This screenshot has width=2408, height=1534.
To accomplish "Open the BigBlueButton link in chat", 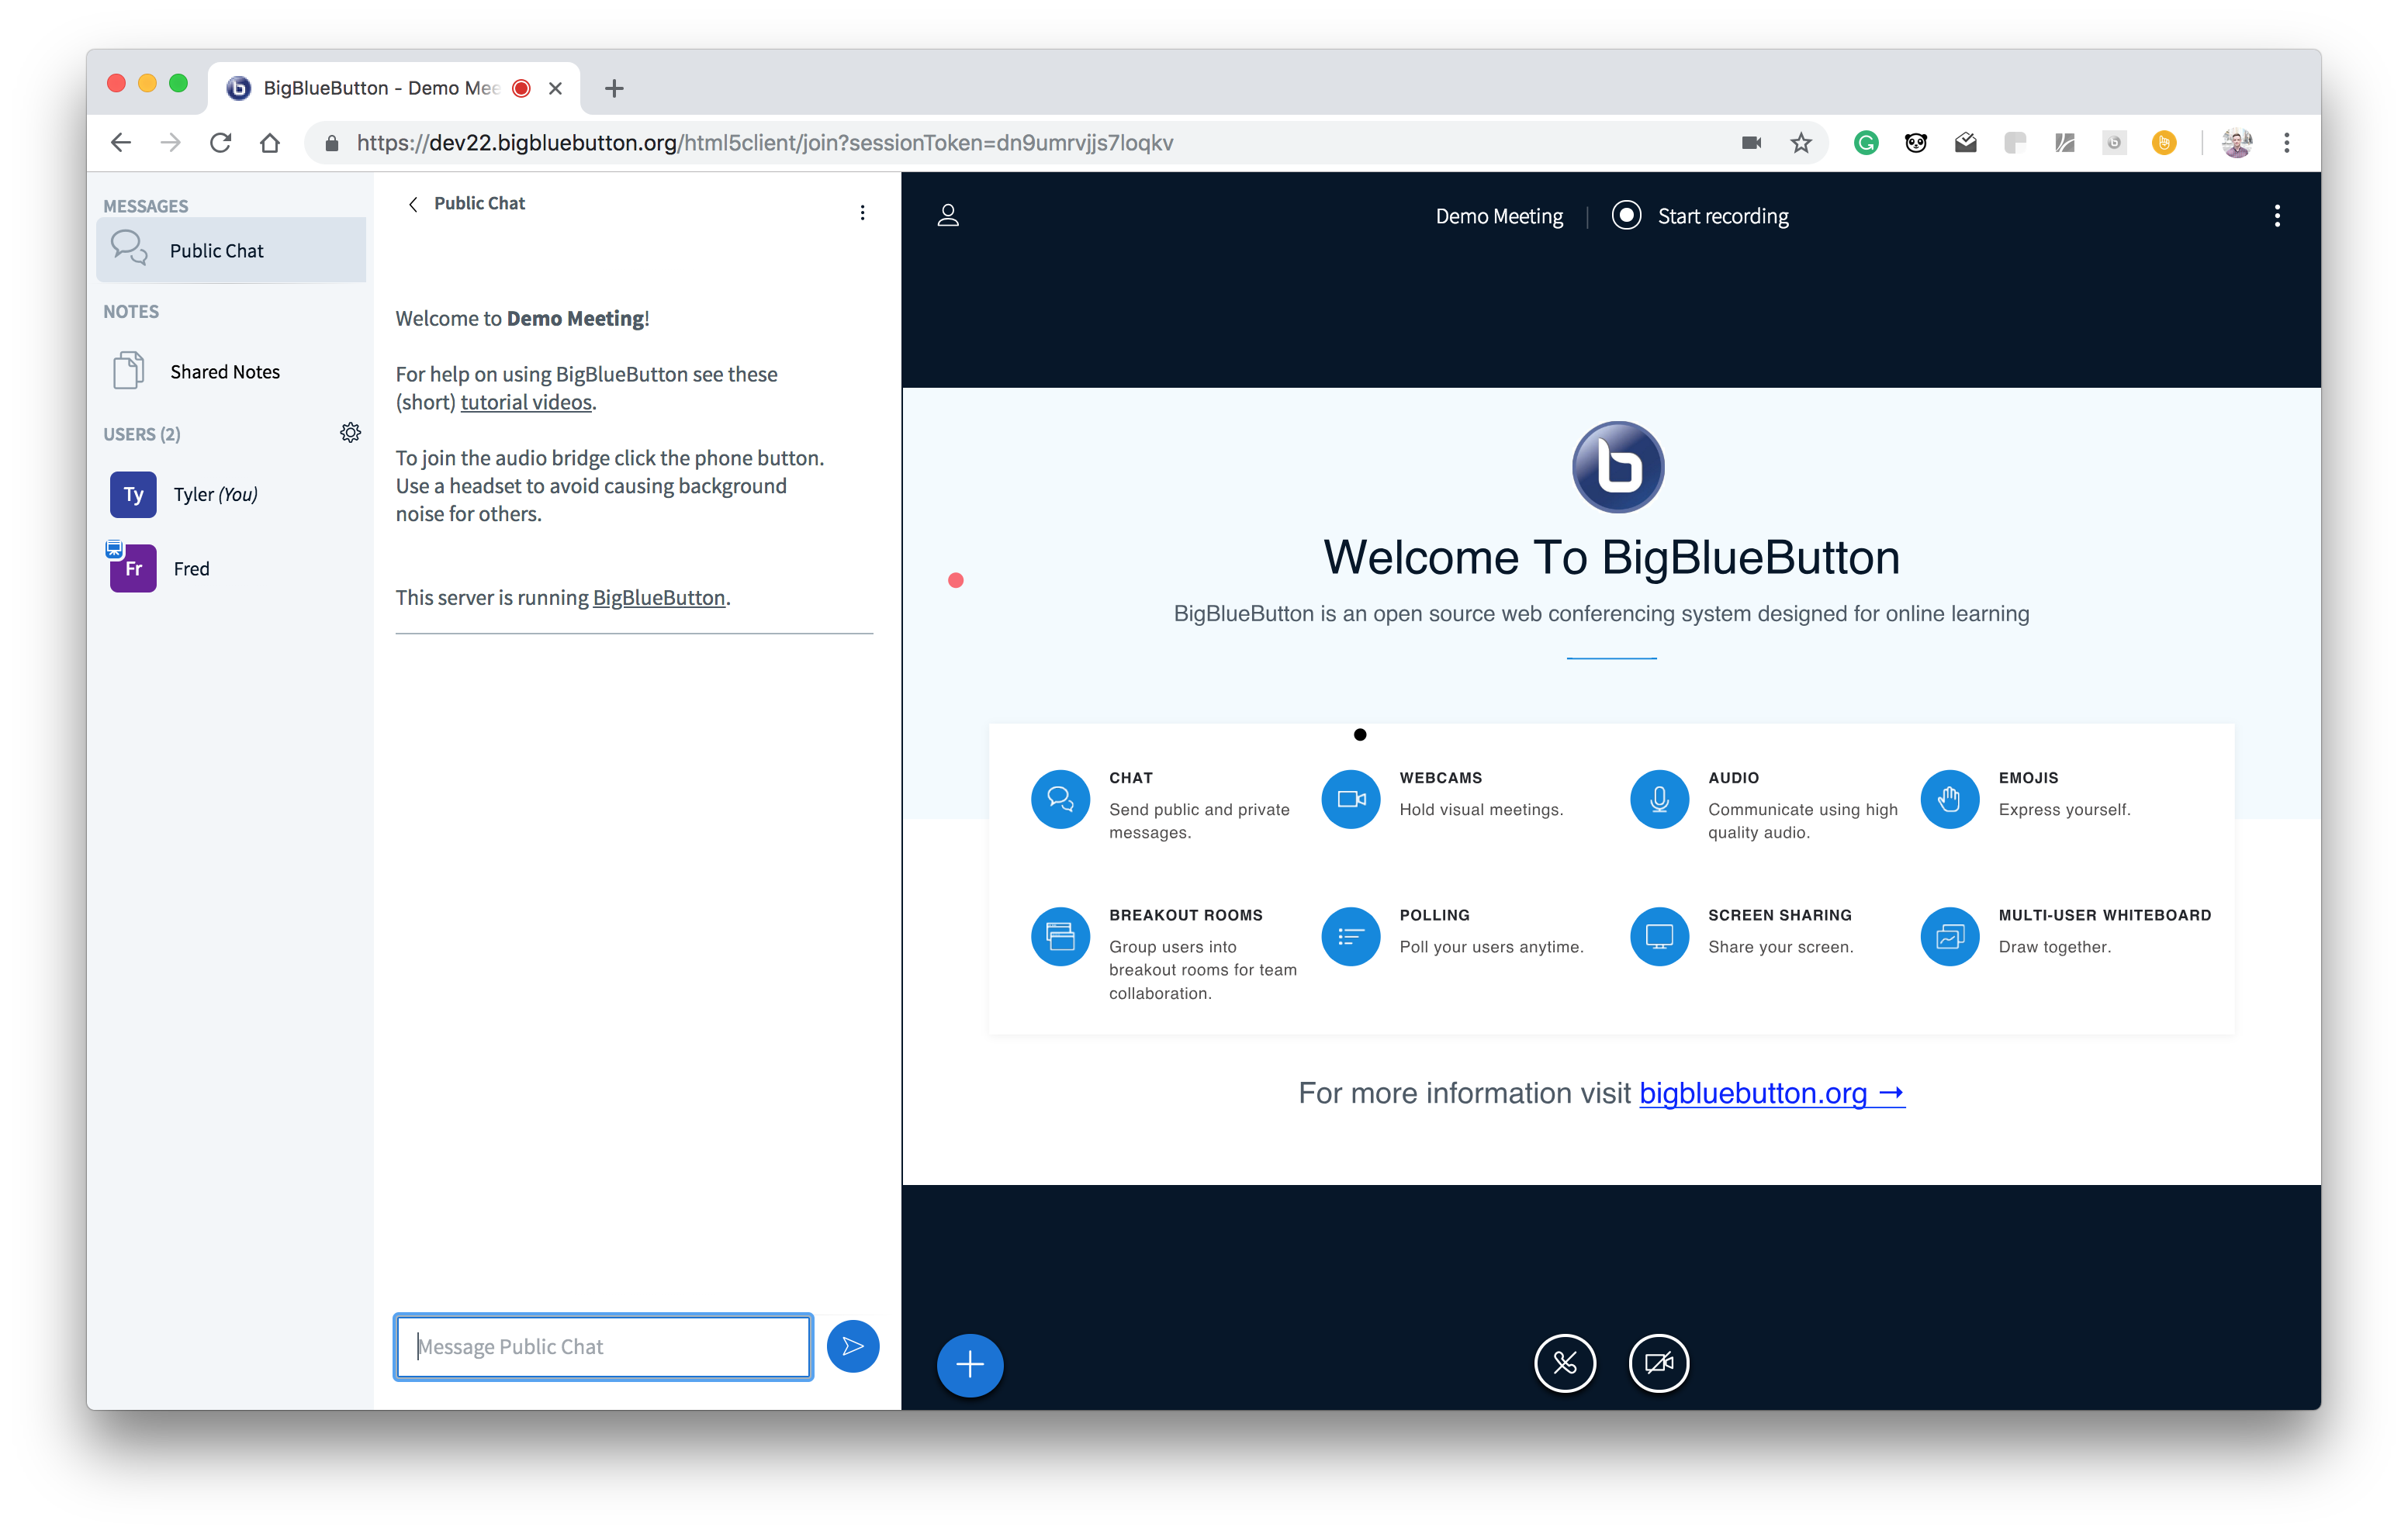I will click(658, 597).
